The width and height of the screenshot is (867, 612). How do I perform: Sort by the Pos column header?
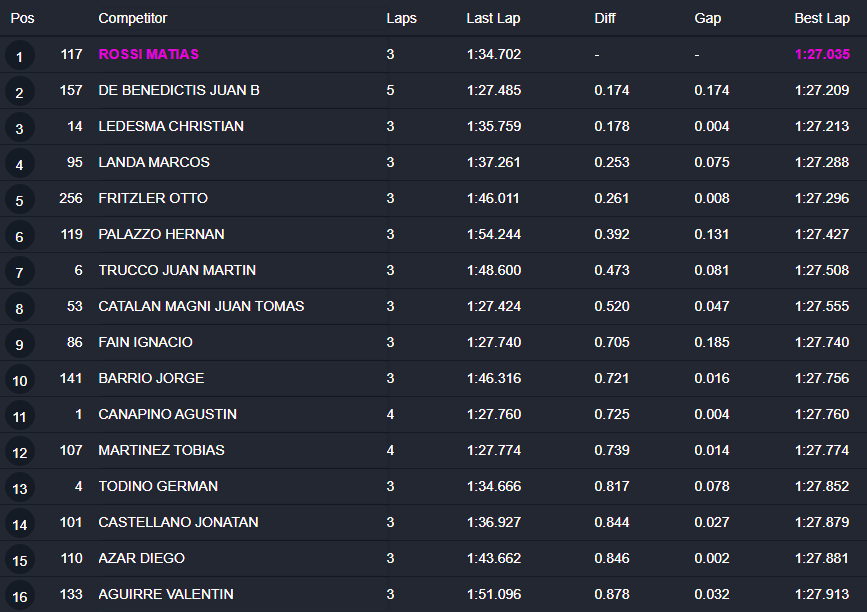pyautogui.click(x=22, y=18)
